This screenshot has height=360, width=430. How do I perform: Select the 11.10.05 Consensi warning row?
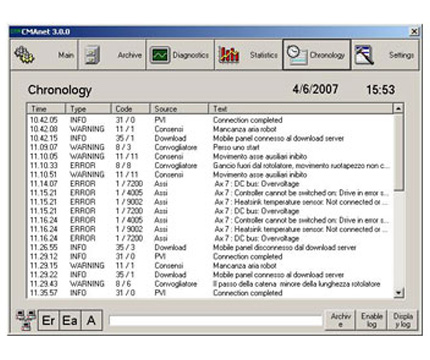click(x=210, y=156)
